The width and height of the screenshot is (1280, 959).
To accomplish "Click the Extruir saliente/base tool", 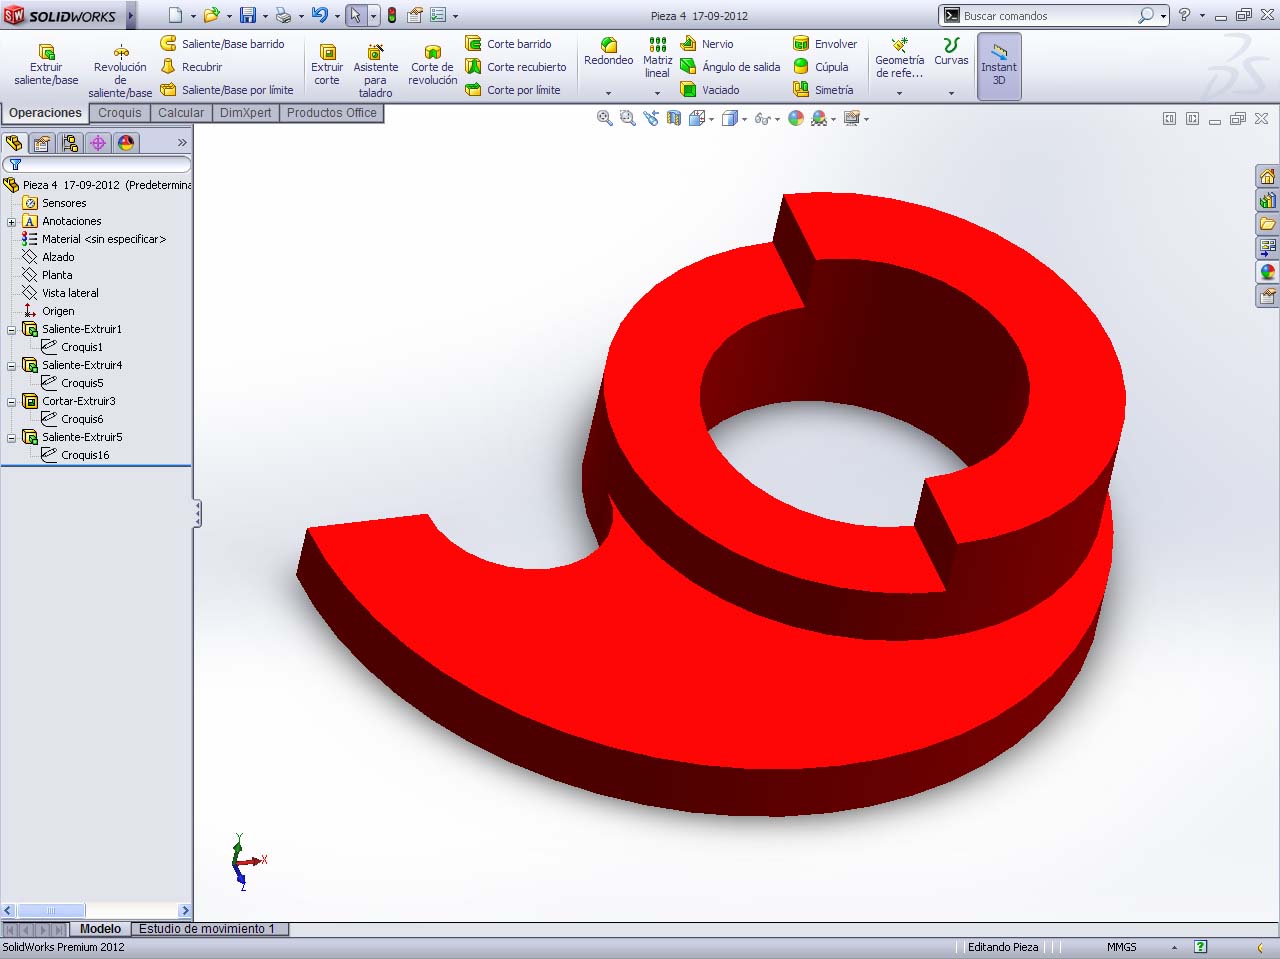I will [x=46, y=65].
